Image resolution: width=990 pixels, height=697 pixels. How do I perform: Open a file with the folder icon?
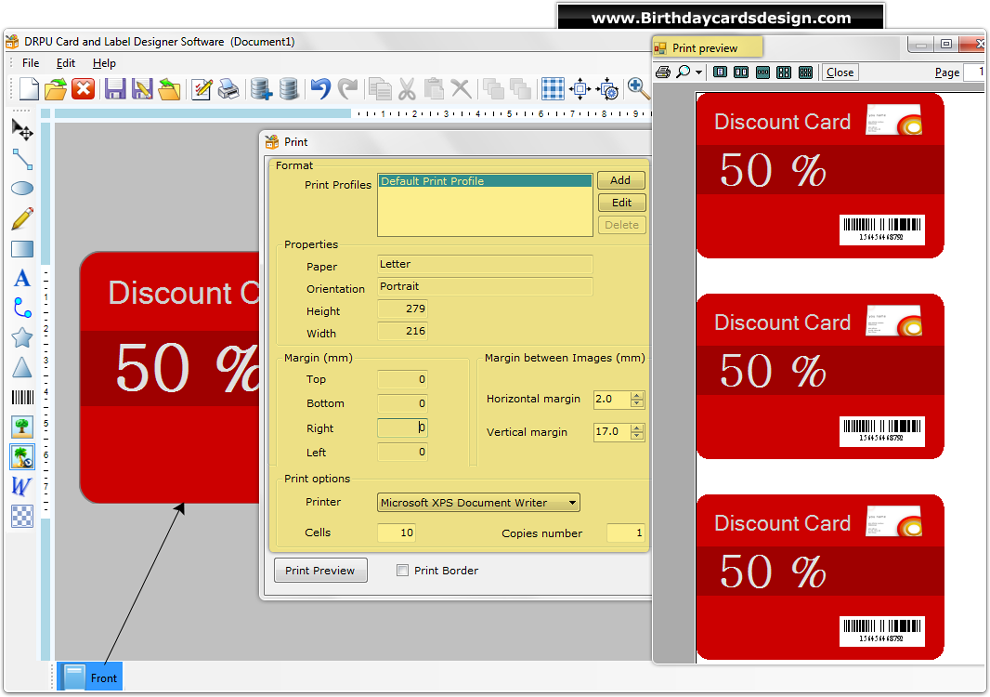click(x=56, y=89)
